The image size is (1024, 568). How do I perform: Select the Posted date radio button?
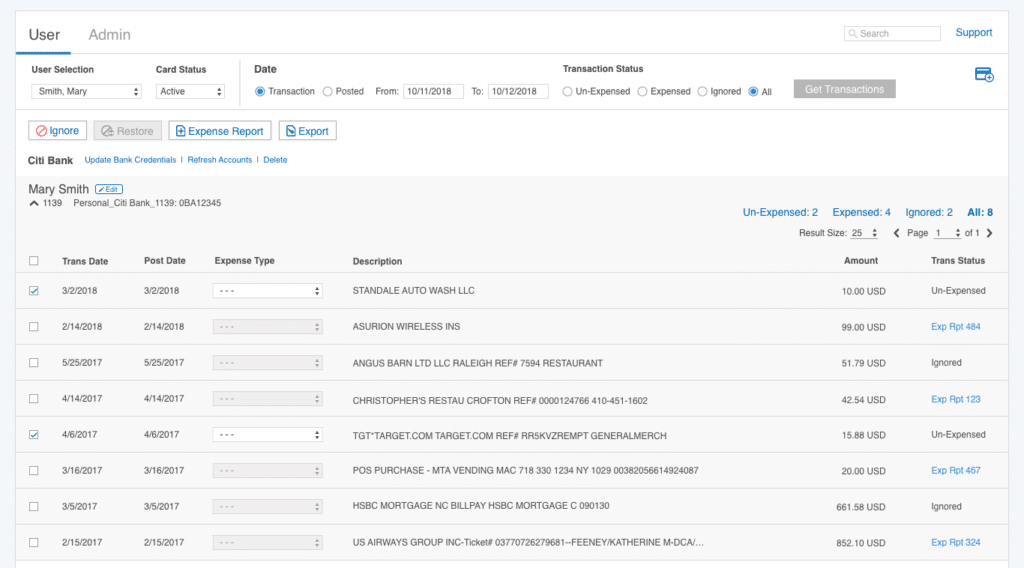(x=327, y=91)
